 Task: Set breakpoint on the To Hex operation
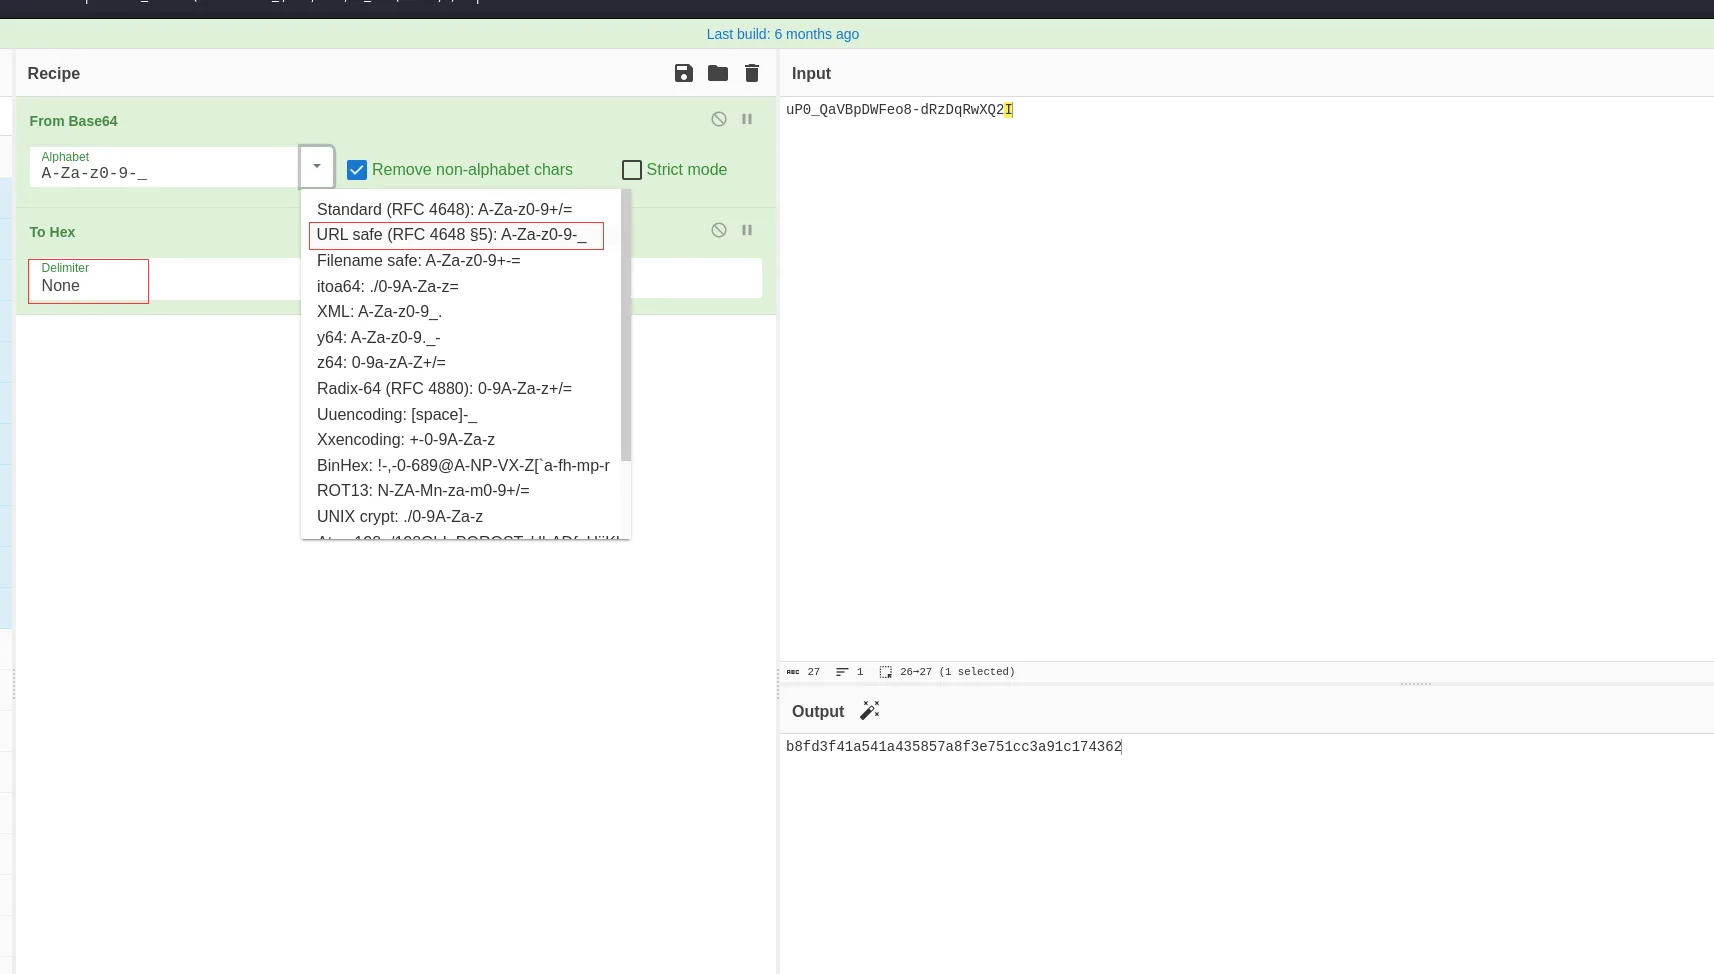747,230
